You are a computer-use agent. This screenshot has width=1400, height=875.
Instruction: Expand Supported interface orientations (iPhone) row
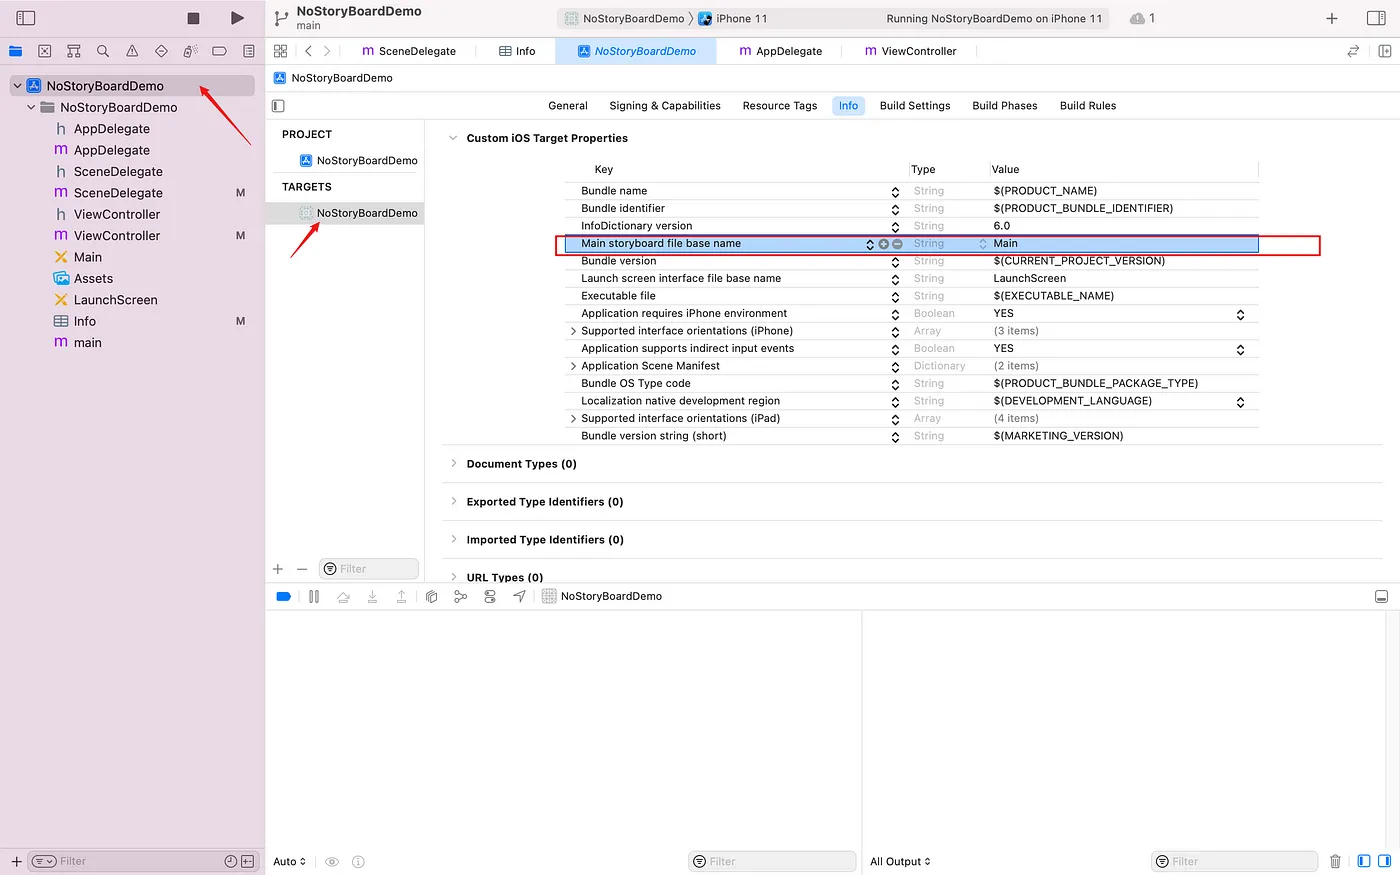(573, 331)
